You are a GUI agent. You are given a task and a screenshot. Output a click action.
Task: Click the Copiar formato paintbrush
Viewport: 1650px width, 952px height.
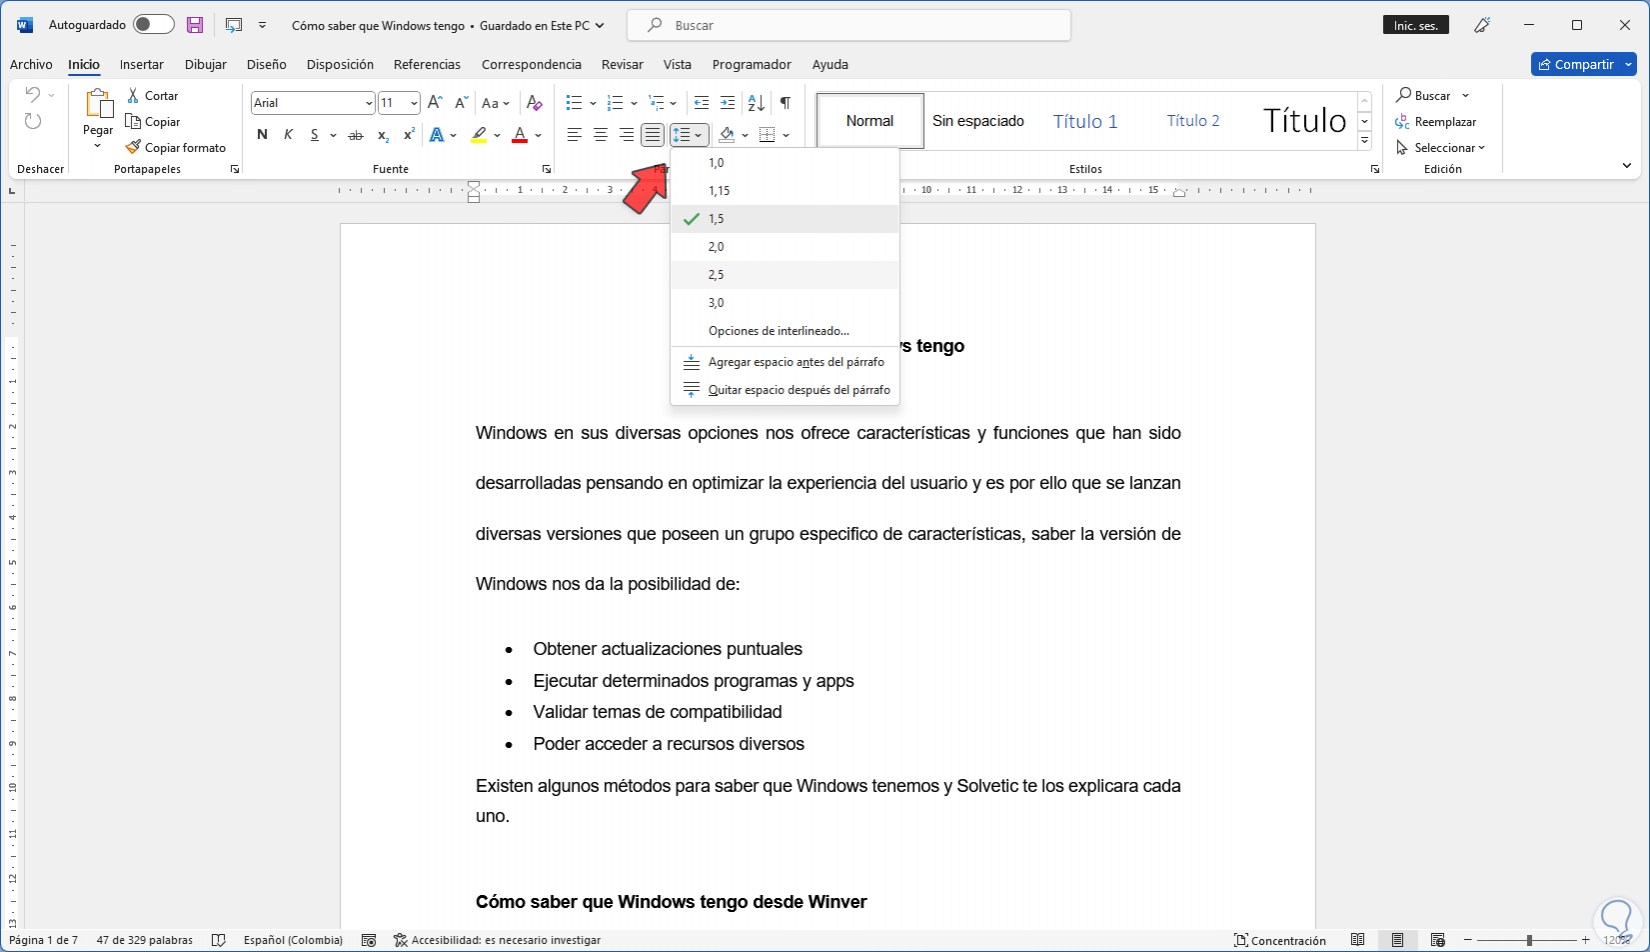(x=133, y=147)
